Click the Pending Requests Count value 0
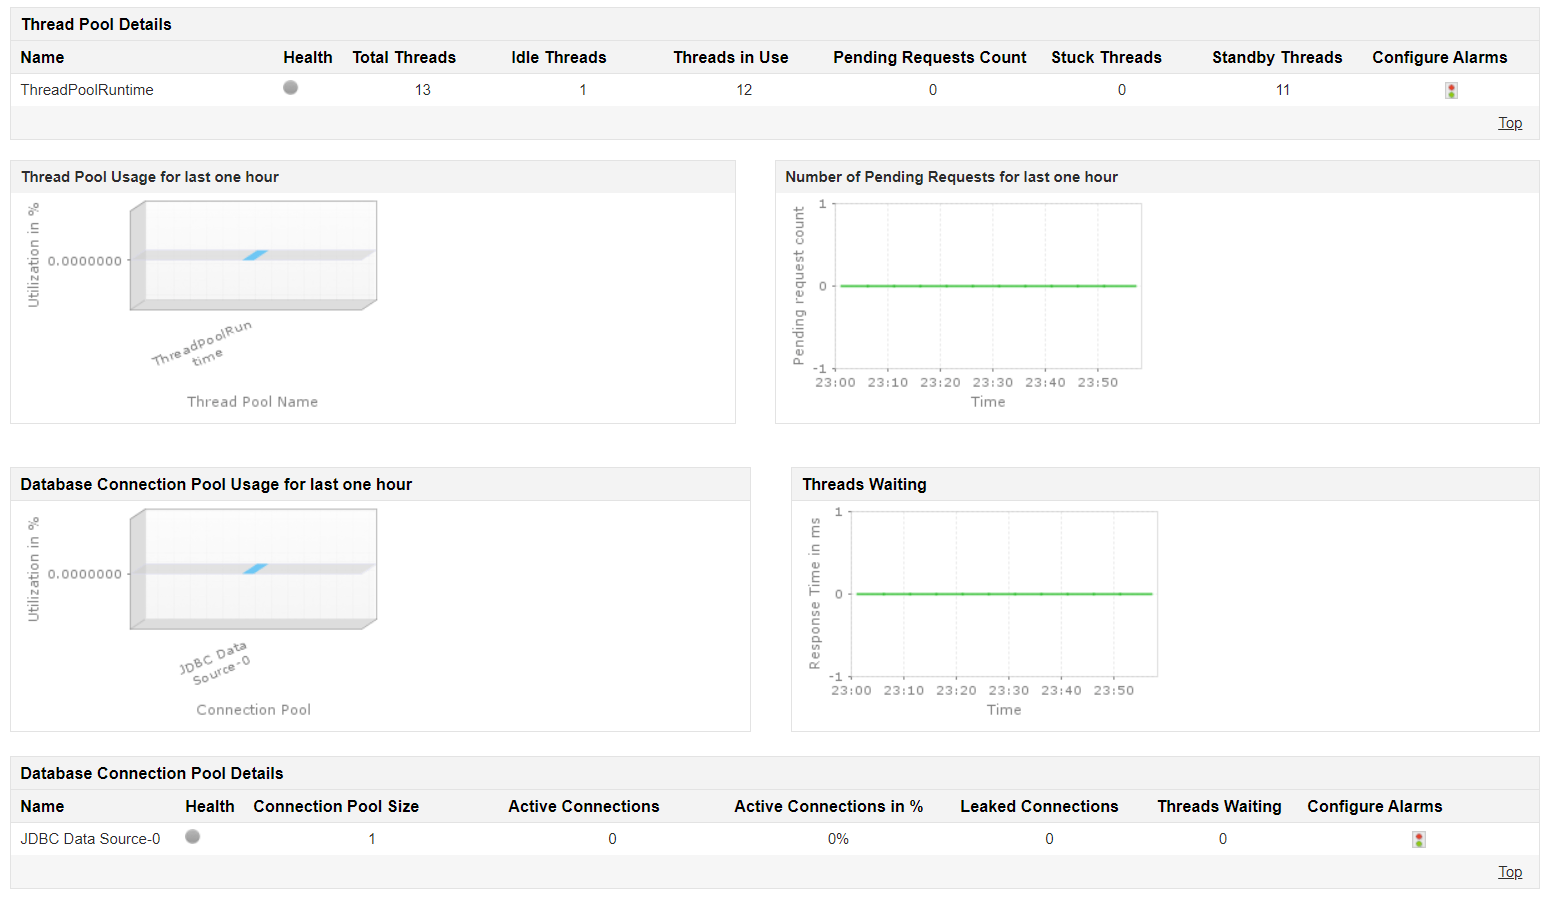Screen dimensions: 1551x898 point(932,89)
